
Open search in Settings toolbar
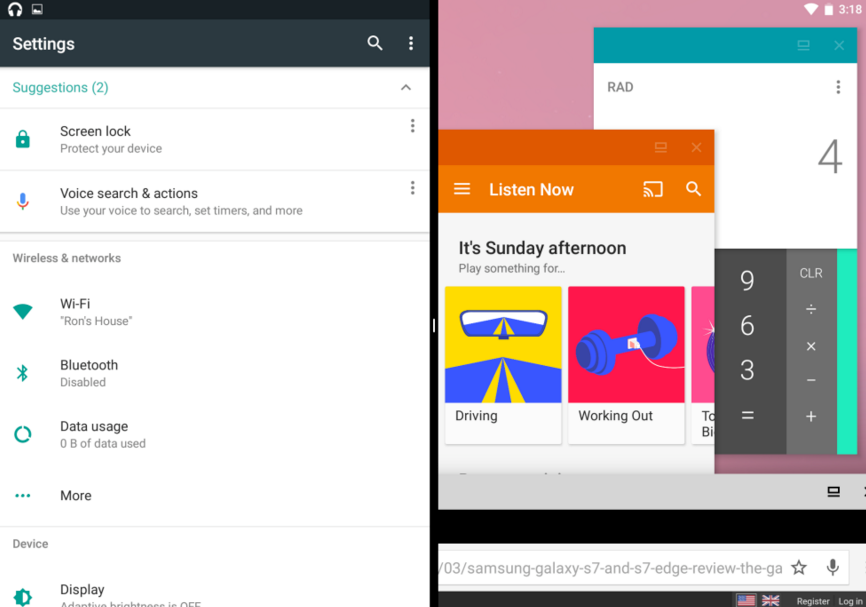pos(374,43)
